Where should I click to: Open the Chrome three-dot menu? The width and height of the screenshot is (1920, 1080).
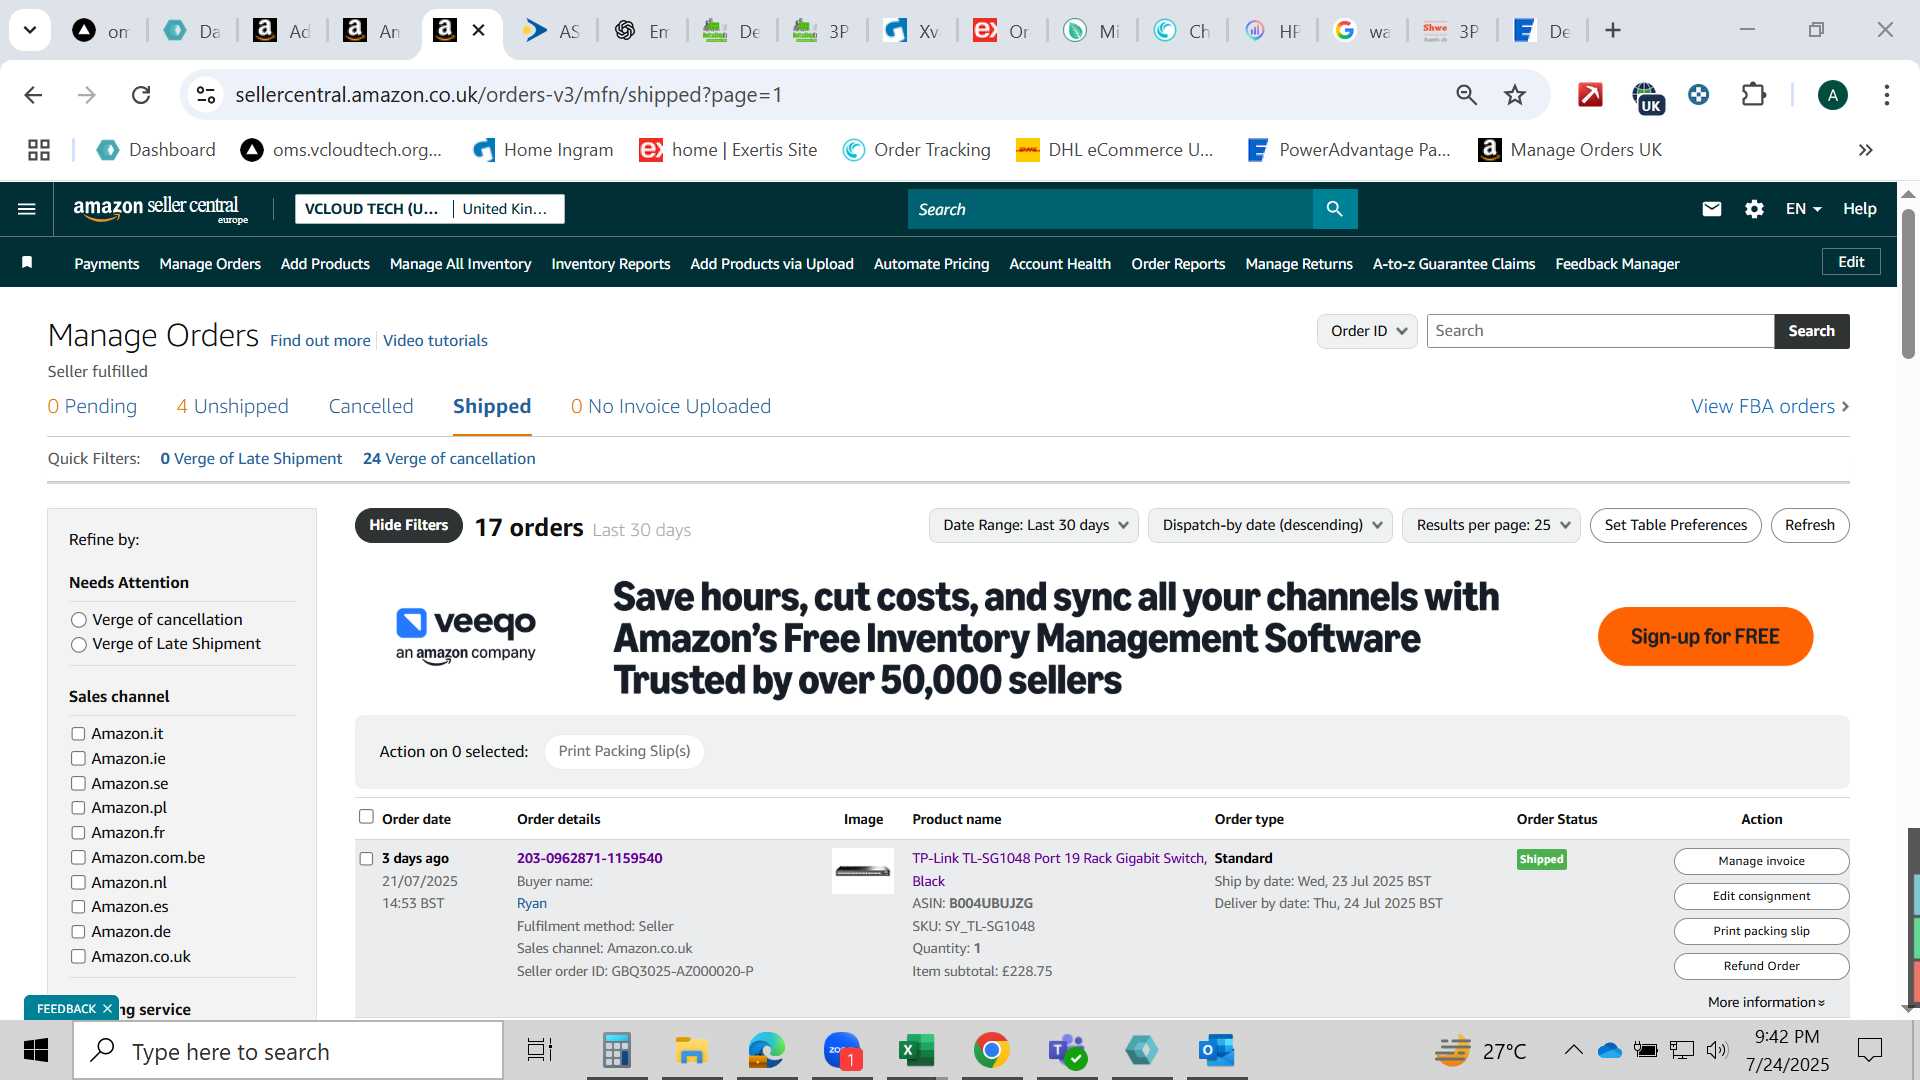(x=1886, y=95)
